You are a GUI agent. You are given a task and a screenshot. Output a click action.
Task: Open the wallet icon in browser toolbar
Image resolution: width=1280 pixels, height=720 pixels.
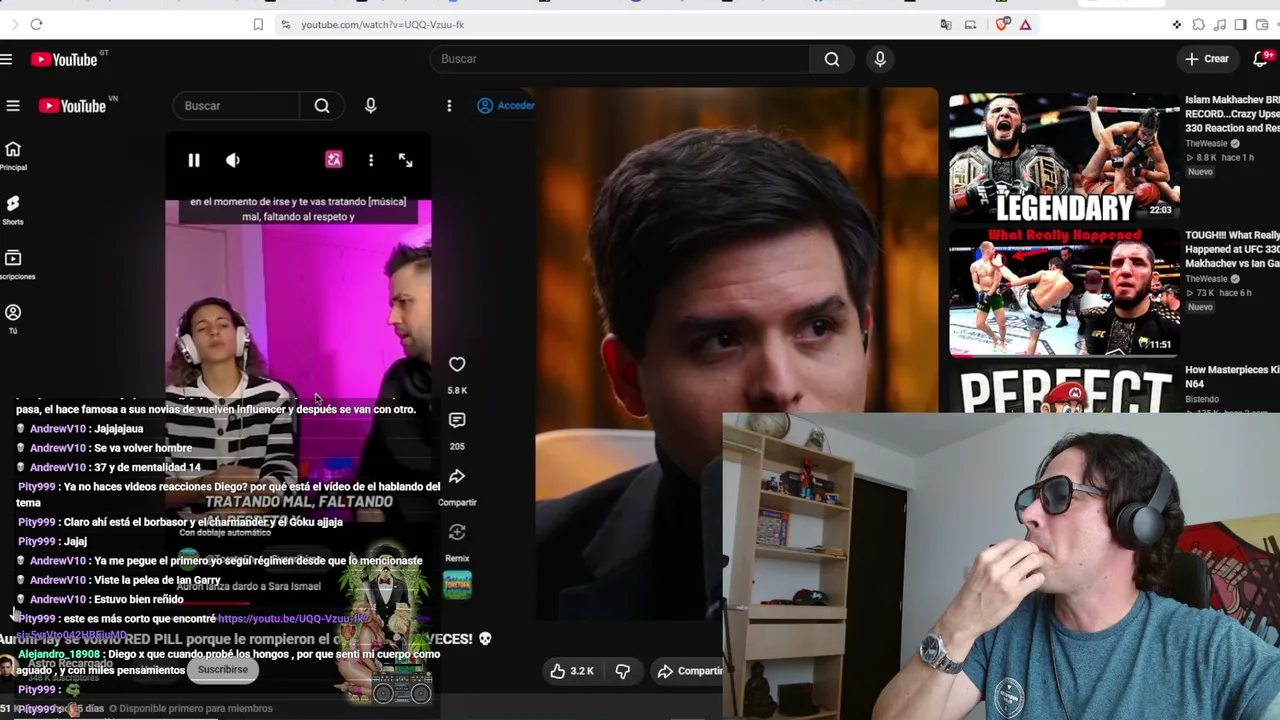click(x=1262, y=24)
